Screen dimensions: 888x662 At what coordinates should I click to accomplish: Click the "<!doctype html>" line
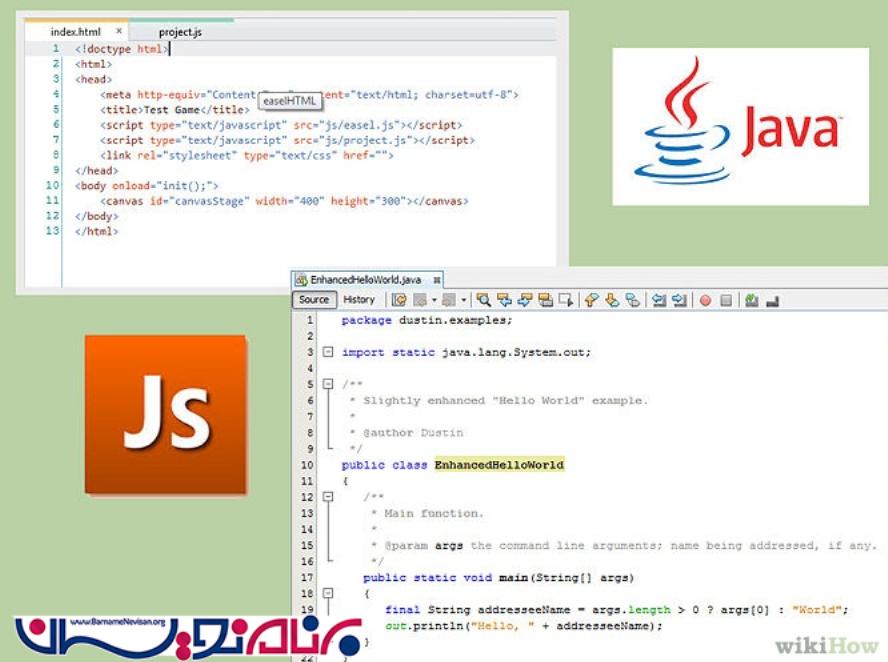tap(122, 49)
